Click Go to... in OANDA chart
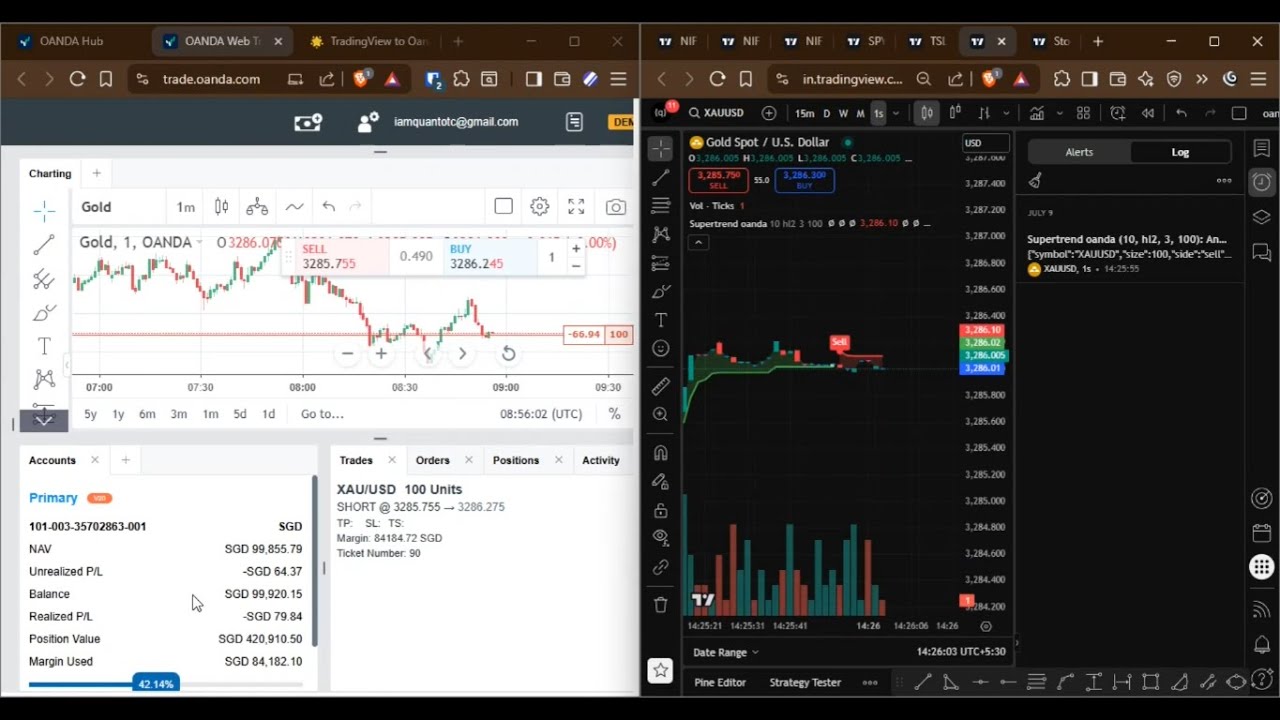The height and width of the screenshot is (720, 1280). pos(322,414)
